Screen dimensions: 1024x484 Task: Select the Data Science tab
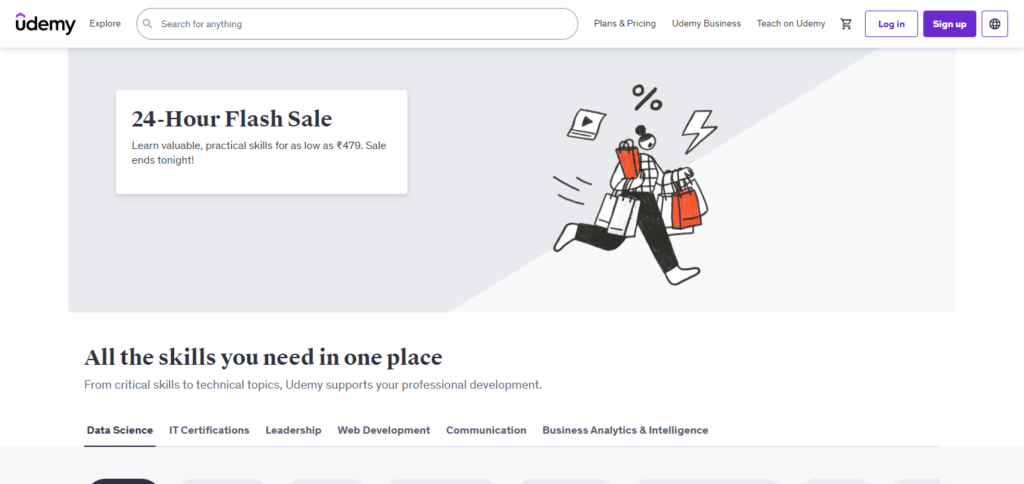(120, 430)
